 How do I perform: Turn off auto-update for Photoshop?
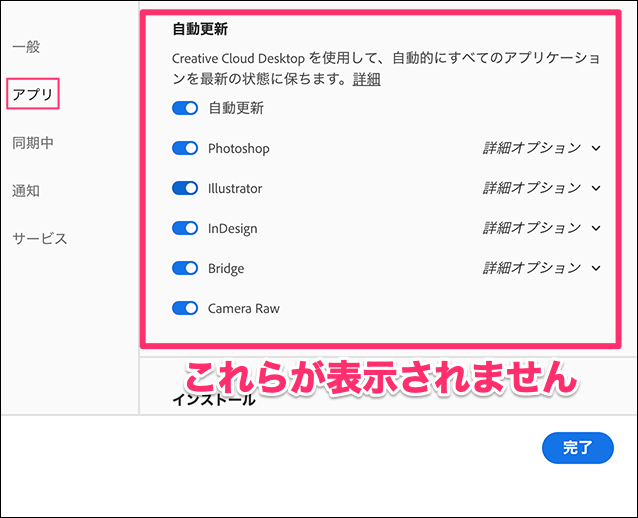tap(185, 148)
